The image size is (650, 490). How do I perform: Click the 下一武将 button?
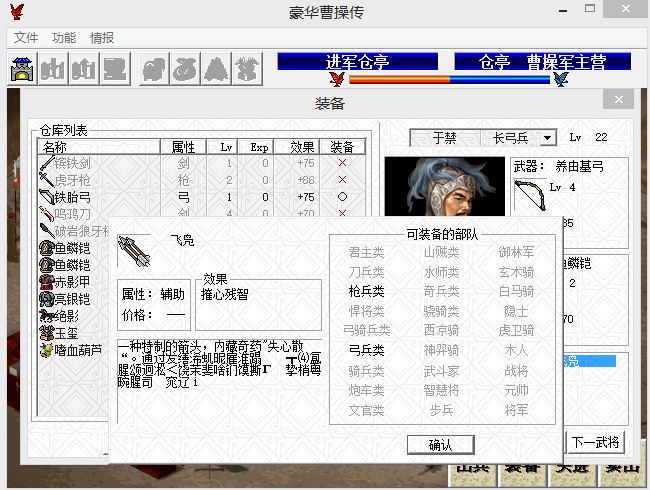point(596,442)
